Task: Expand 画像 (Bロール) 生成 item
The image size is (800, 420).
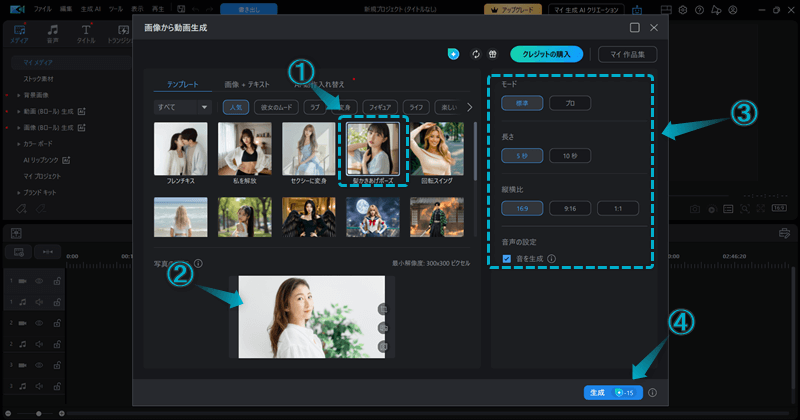Action: coord(19,128)
